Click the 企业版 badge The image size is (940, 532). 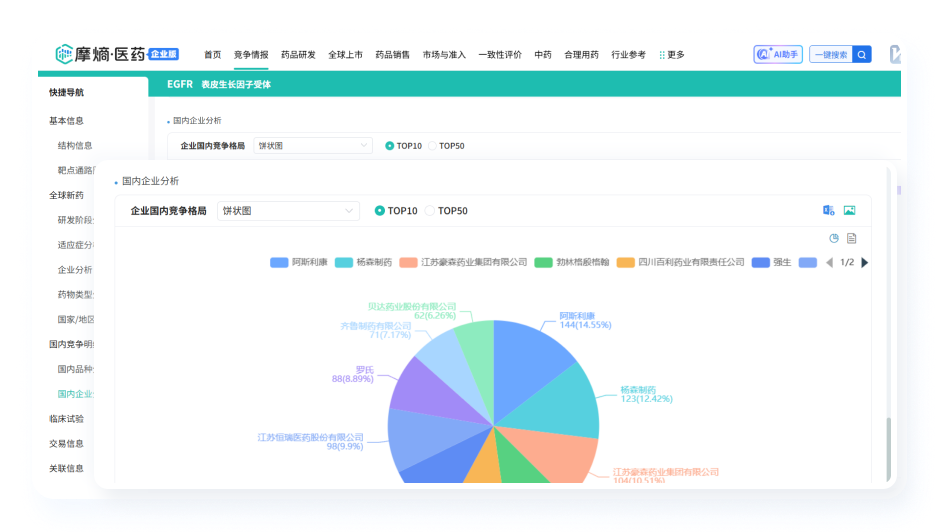pyautogui.click(x=163, y=54)
